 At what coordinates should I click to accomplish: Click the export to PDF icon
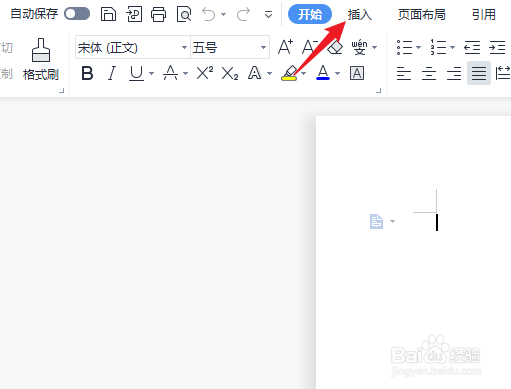click(x=134, y=14)
